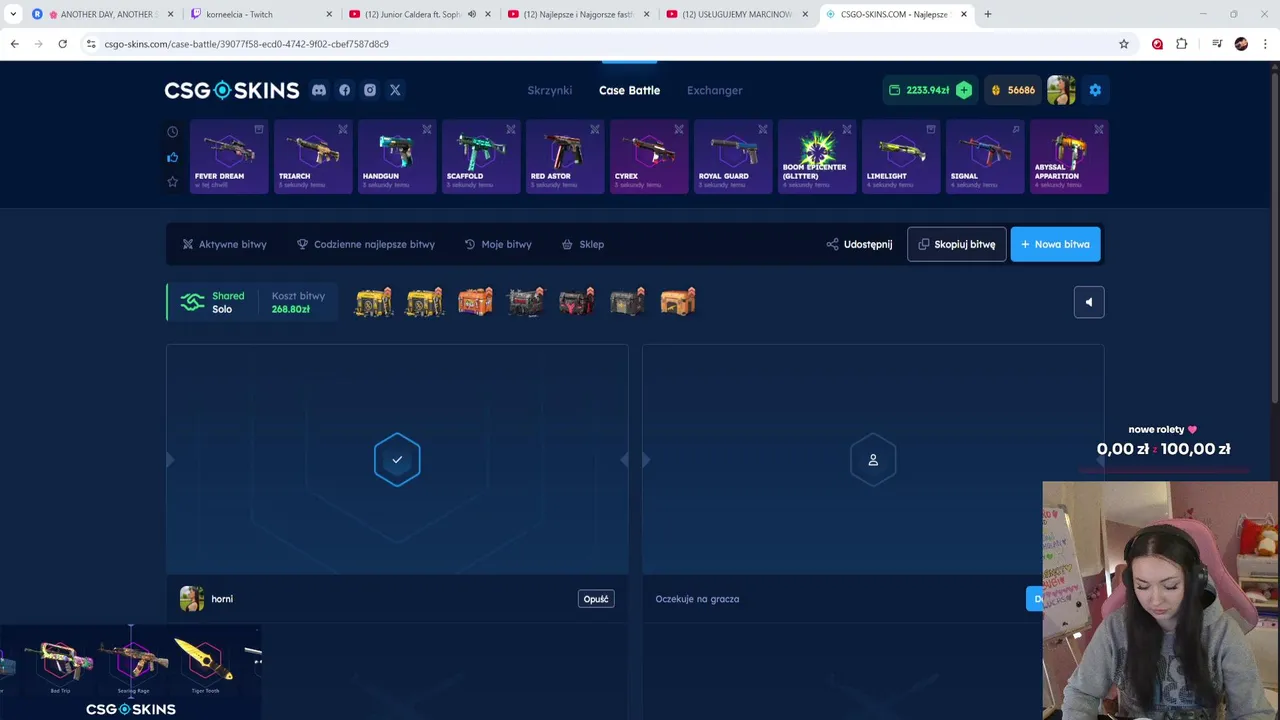Image resolution: width=1280 pixels, height=720 pixels.
Task: Click the empty player slot hexagon
Action: click(x=873, y=460)
